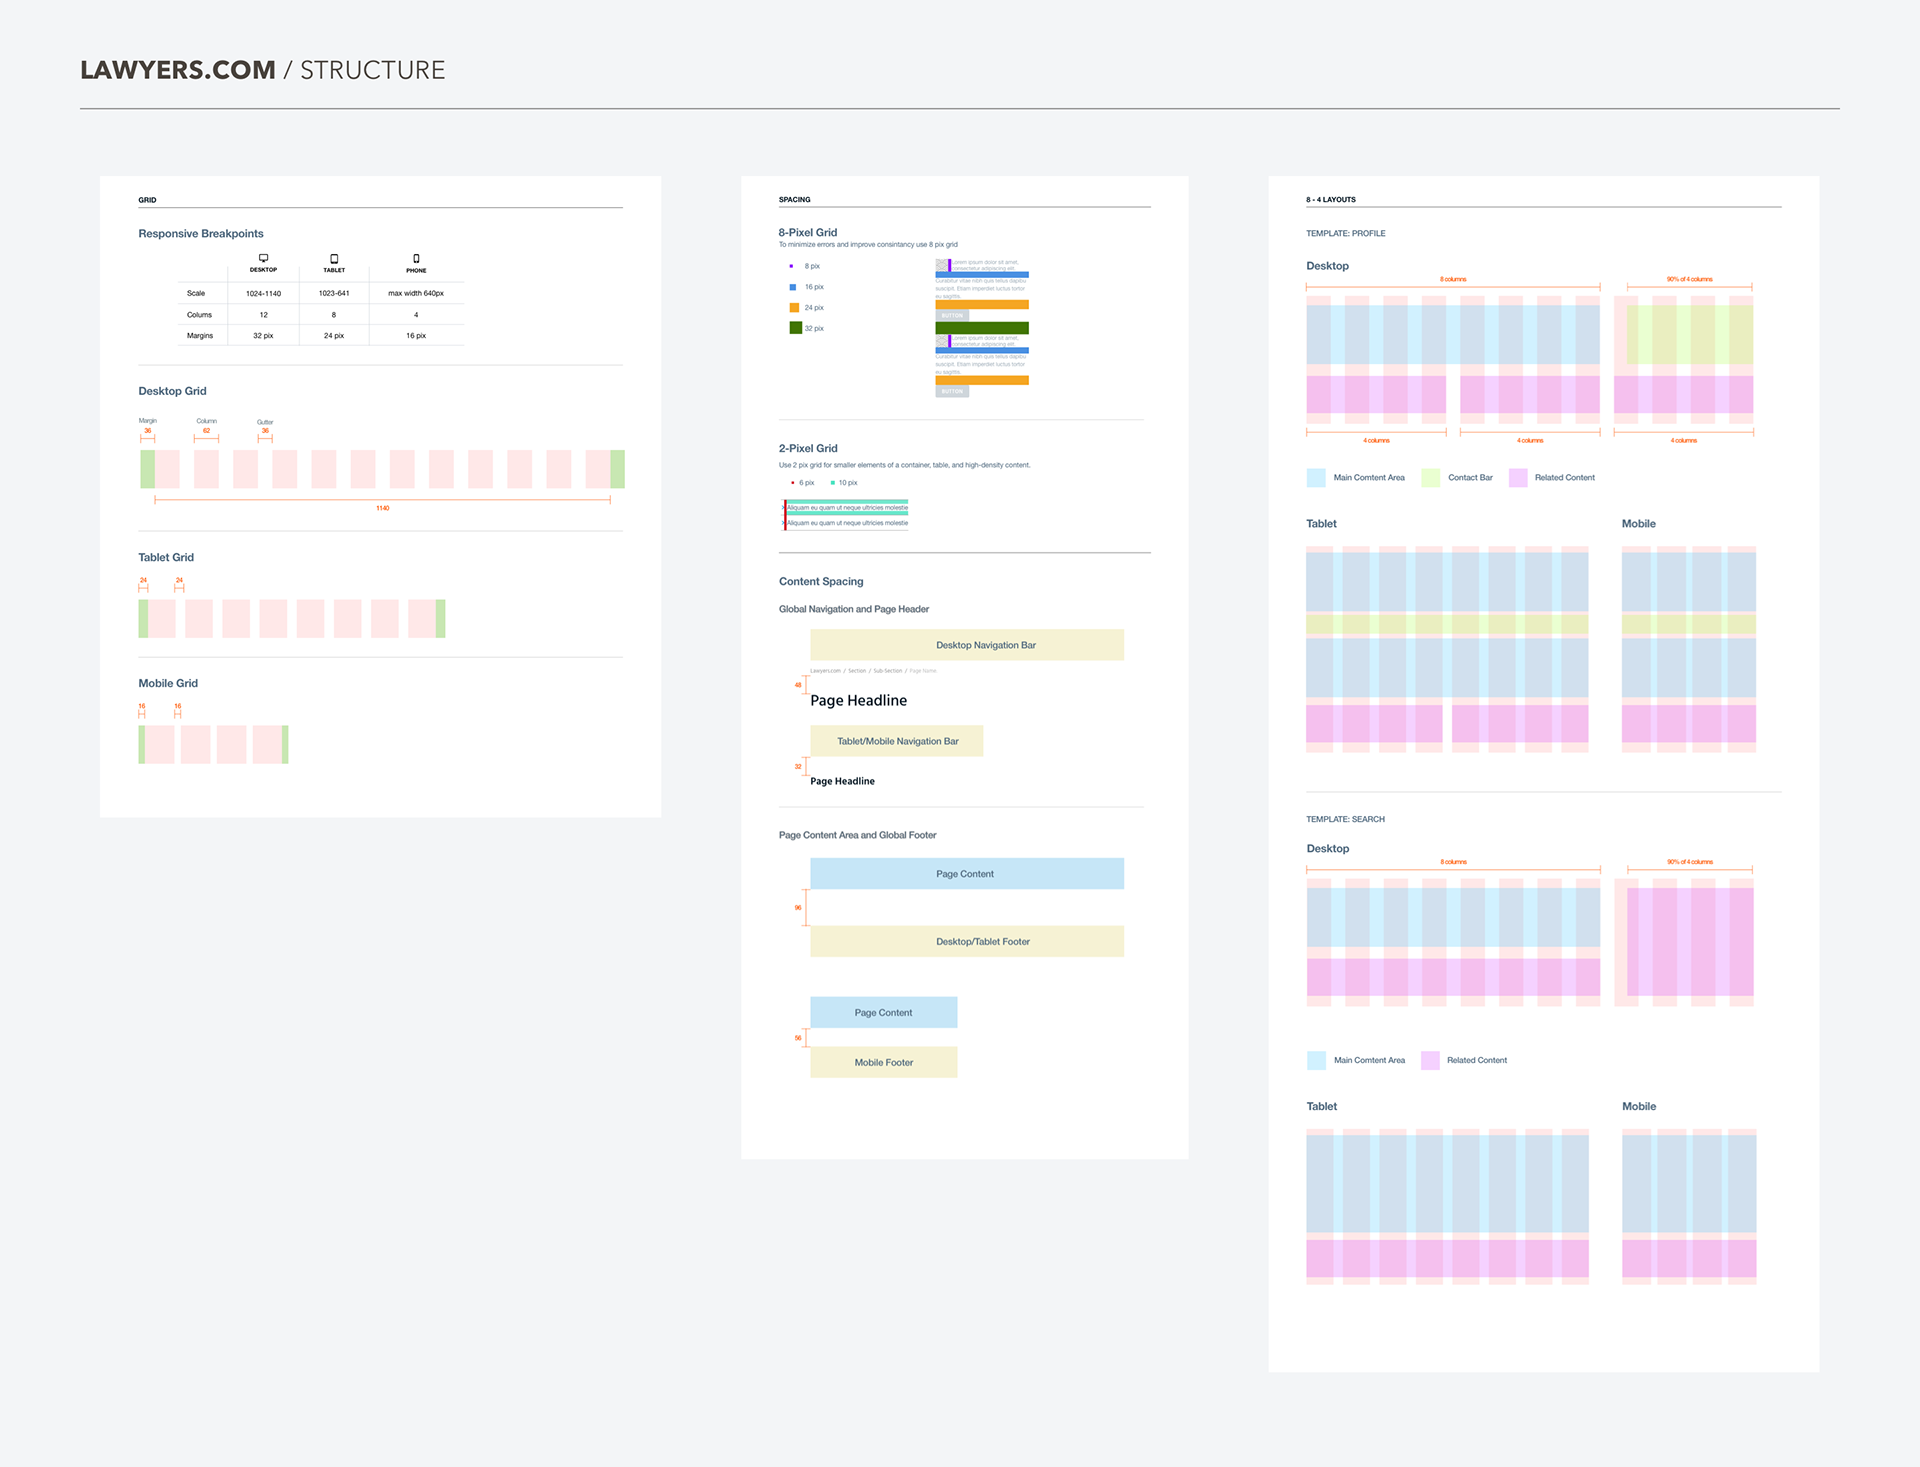Click Related Content swatch under Search template
Viewport: 1920px width, 1467px height.
(1430, 1060)
